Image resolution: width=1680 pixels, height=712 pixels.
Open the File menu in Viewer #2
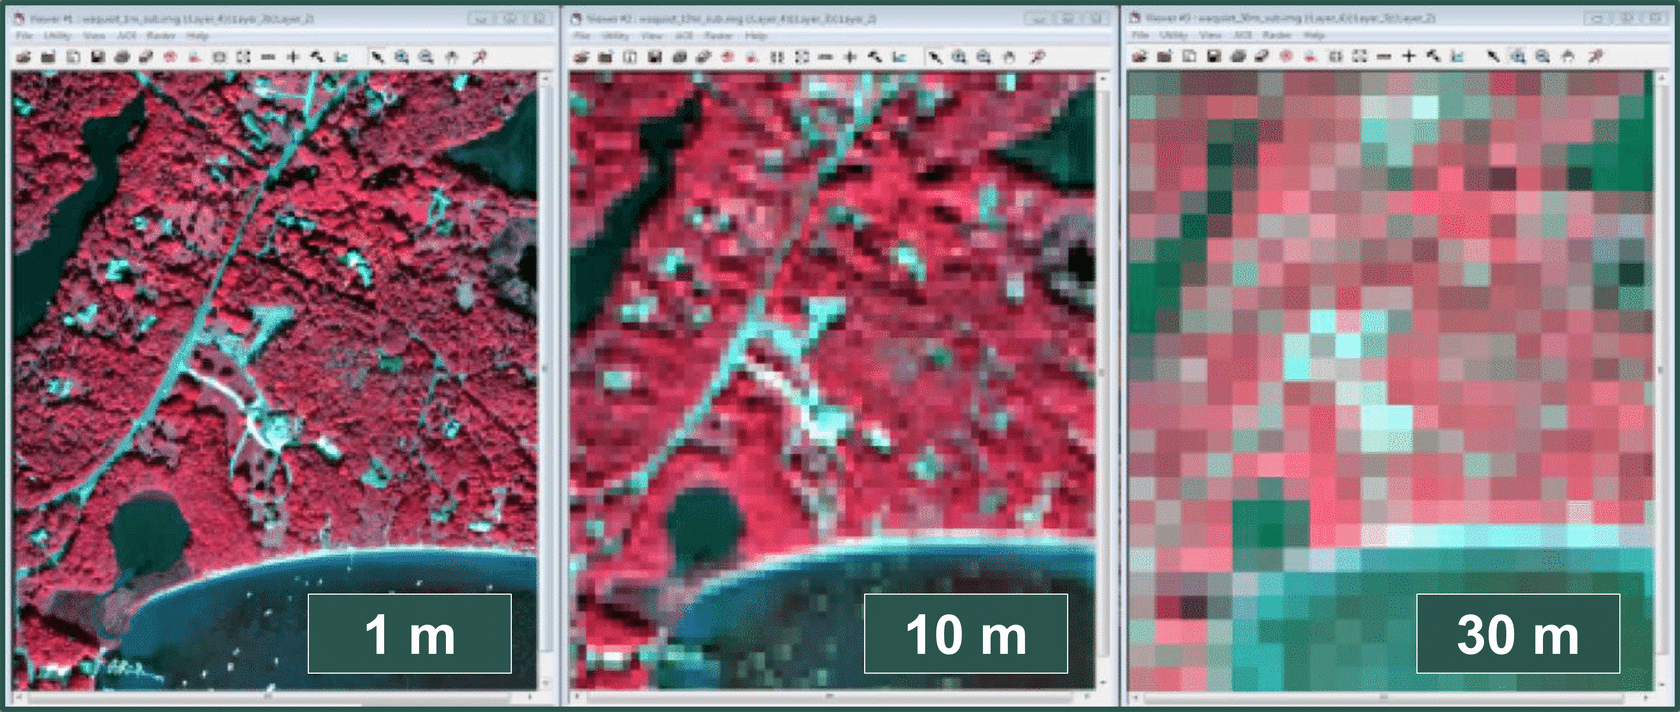click(581, 35)
